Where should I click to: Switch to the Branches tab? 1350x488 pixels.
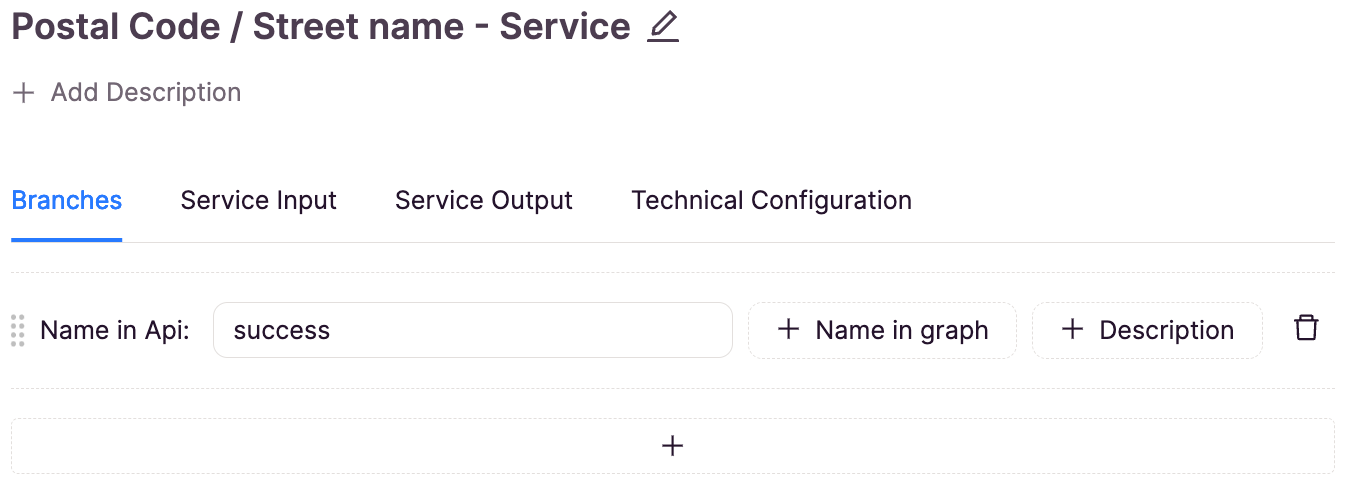(67, 201)
